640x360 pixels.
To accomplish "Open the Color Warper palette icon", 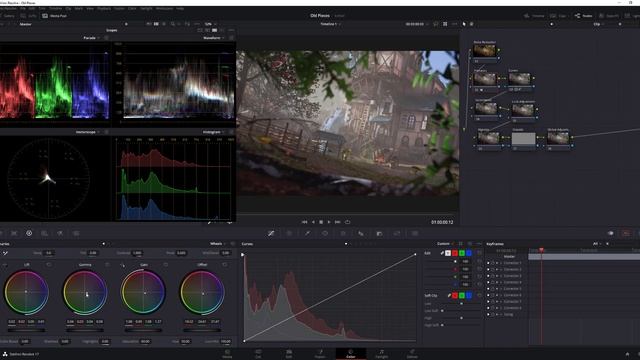I will [289, 233].
